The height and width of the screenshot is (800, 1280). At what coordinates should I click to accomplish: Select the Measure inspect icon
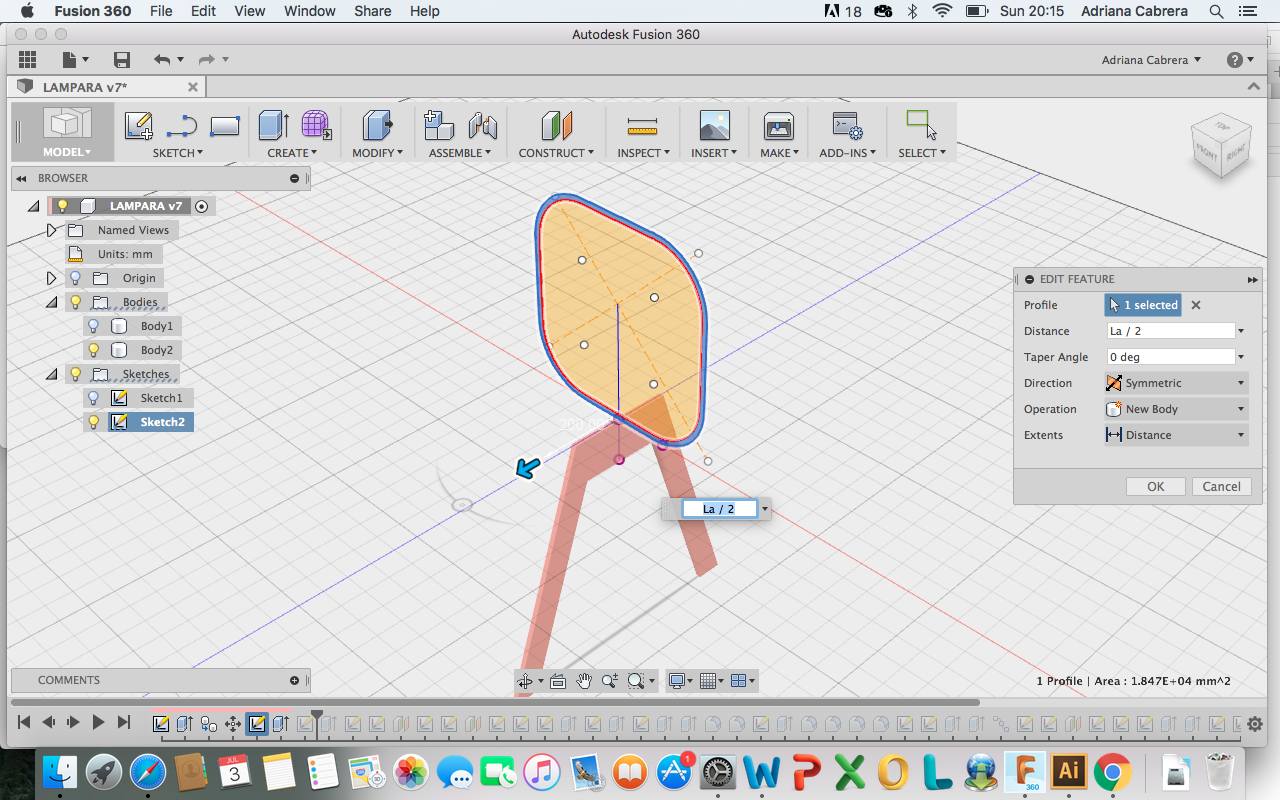pos(642,126)
